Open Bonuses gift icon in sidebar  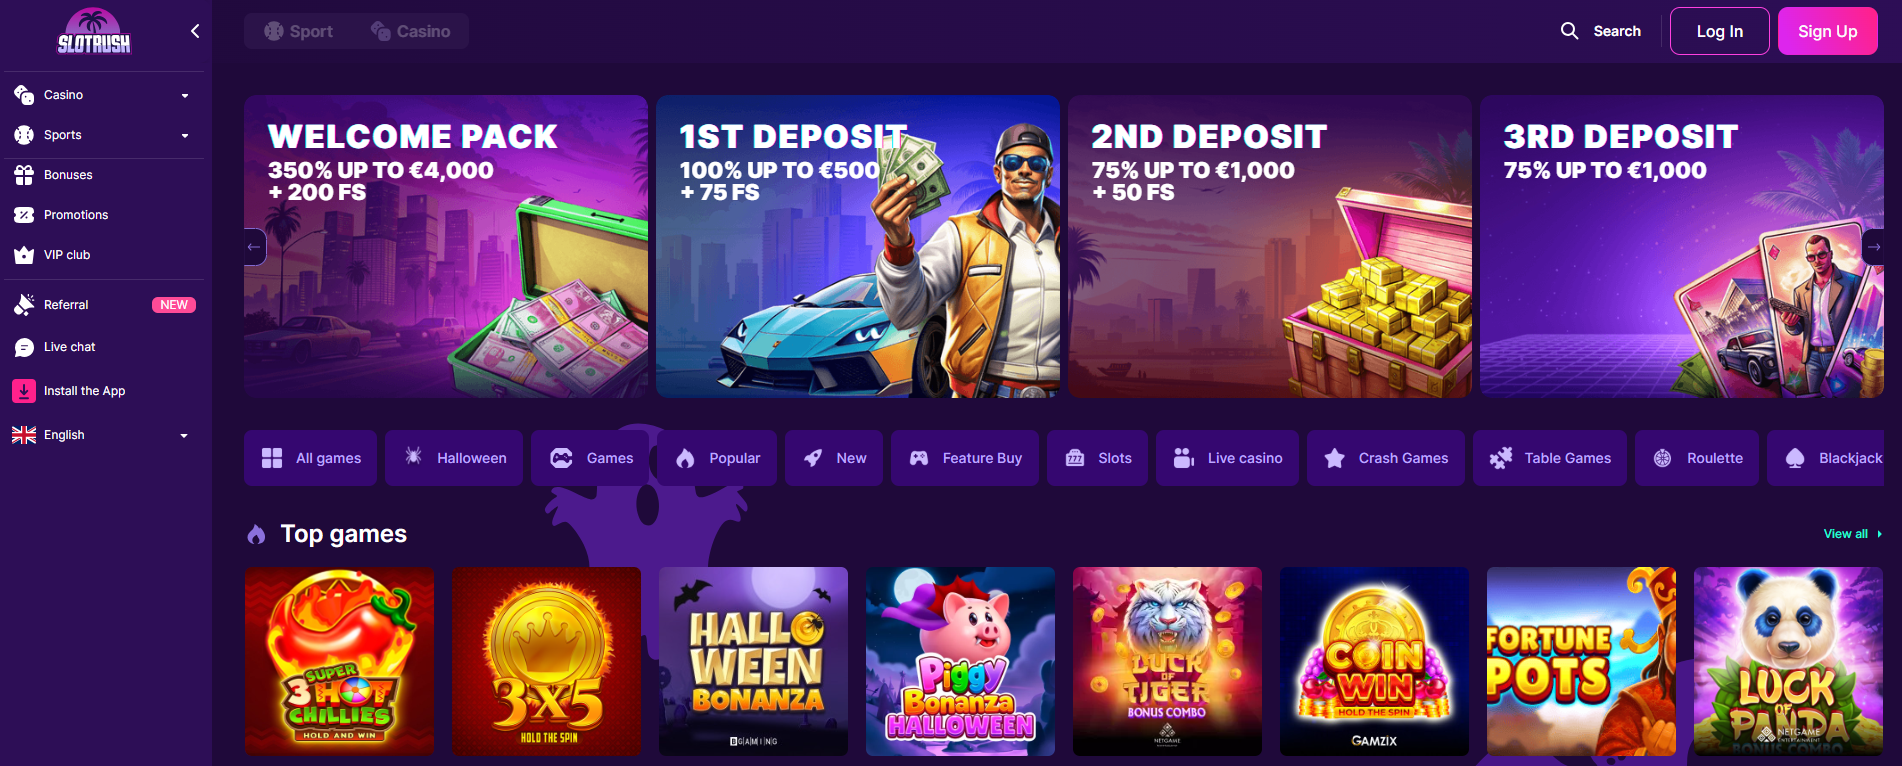[24, 175]
